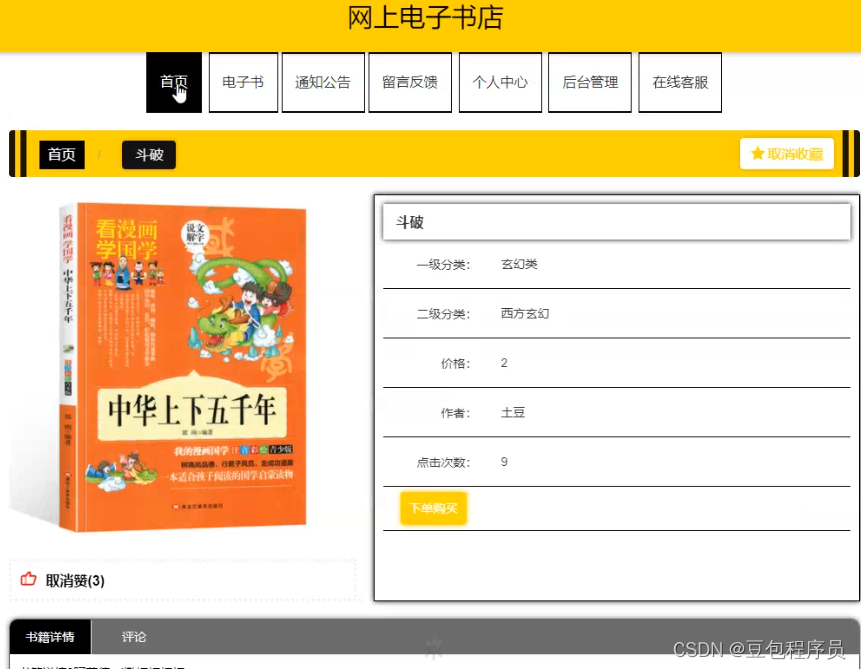Viewport: 861px width, 669px height.
Task: Go to 后台管理 page
Action: [590, 82]
